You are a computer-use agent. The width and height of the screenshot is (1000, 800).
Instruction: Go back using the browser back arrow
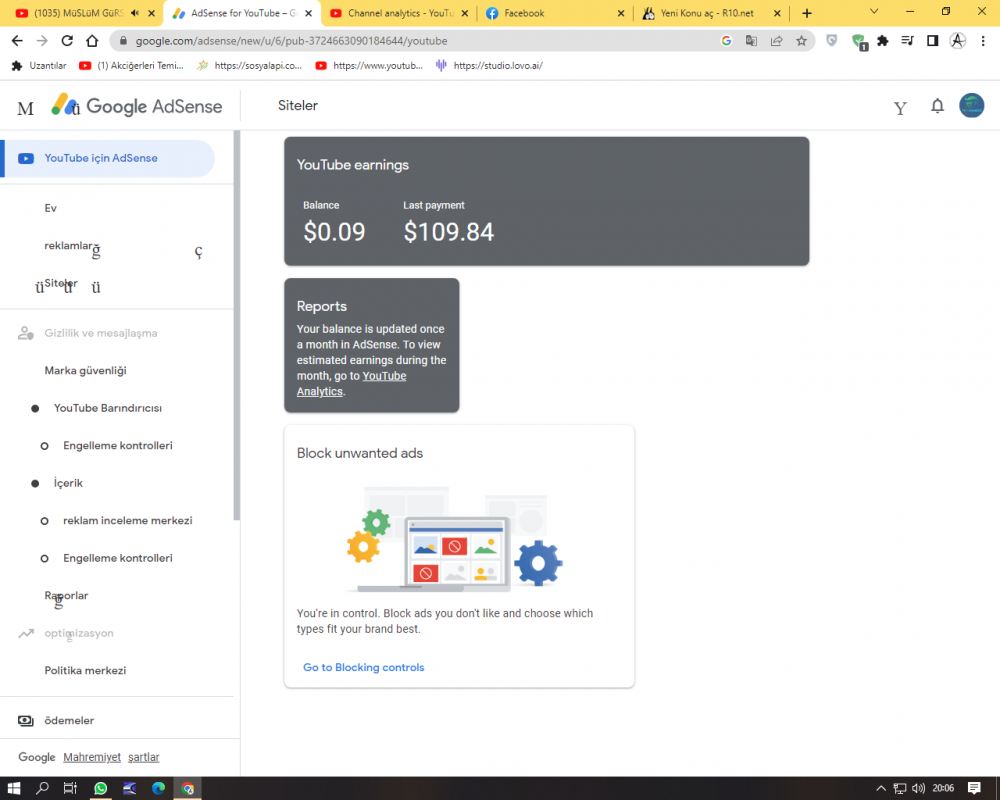17,41
